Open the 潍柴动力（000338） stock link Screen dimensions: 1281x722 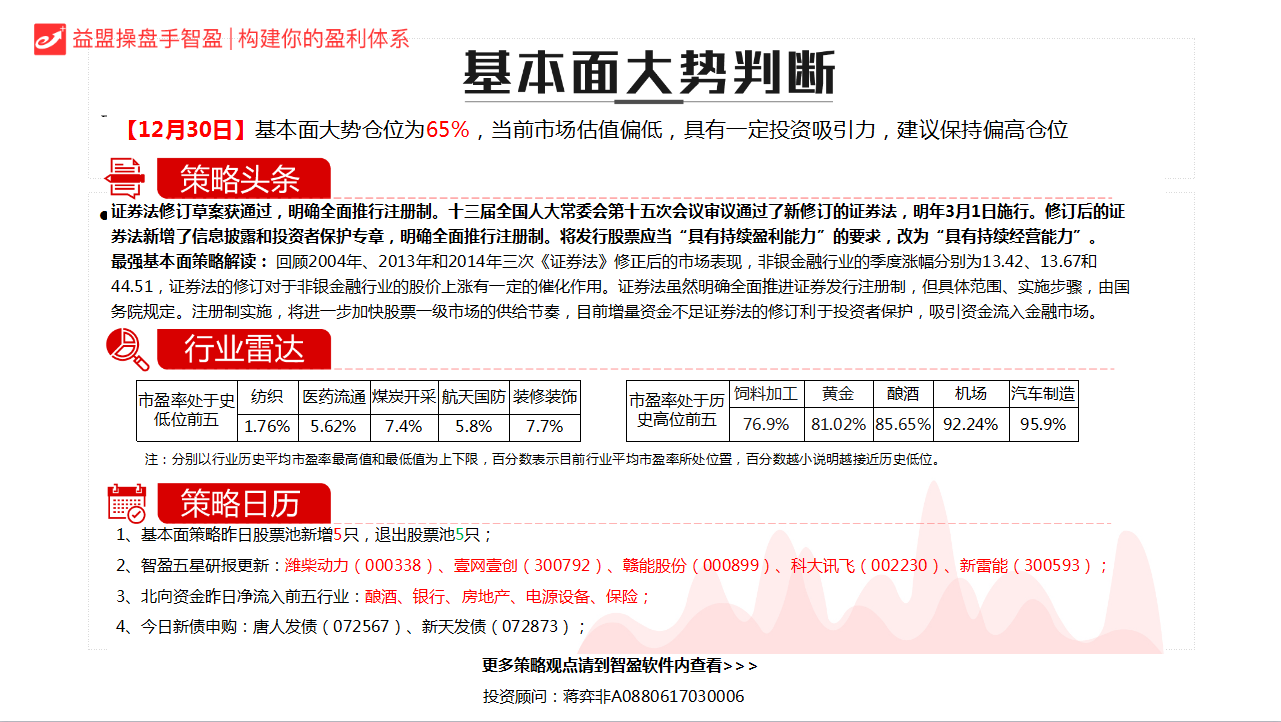click(360, 566)
